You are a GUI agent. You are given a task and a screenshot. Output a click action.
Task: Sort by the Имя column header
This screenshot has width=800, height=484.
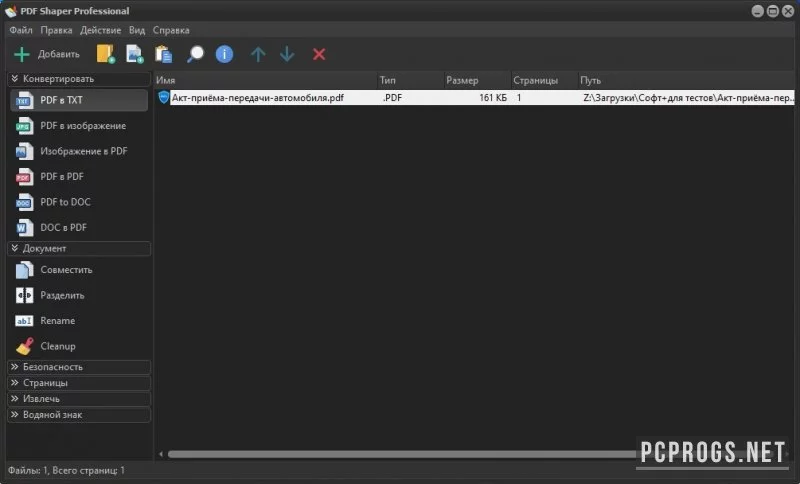point(265,80)
